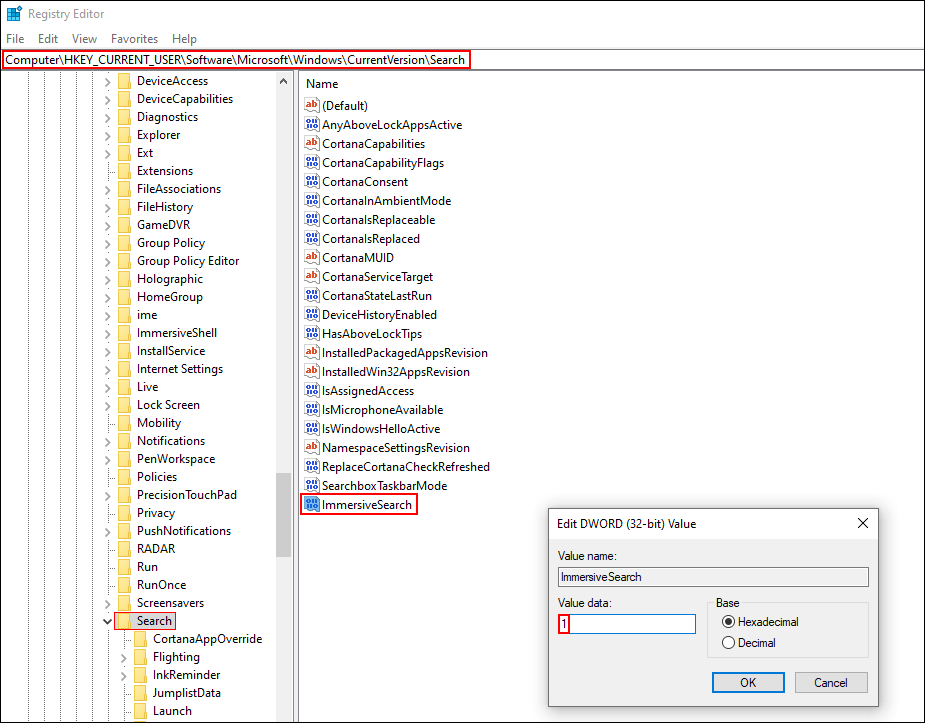The width and height of the screenshot is (925, 723).
Task: Expand the Notifications key
Action: (107, 441)
